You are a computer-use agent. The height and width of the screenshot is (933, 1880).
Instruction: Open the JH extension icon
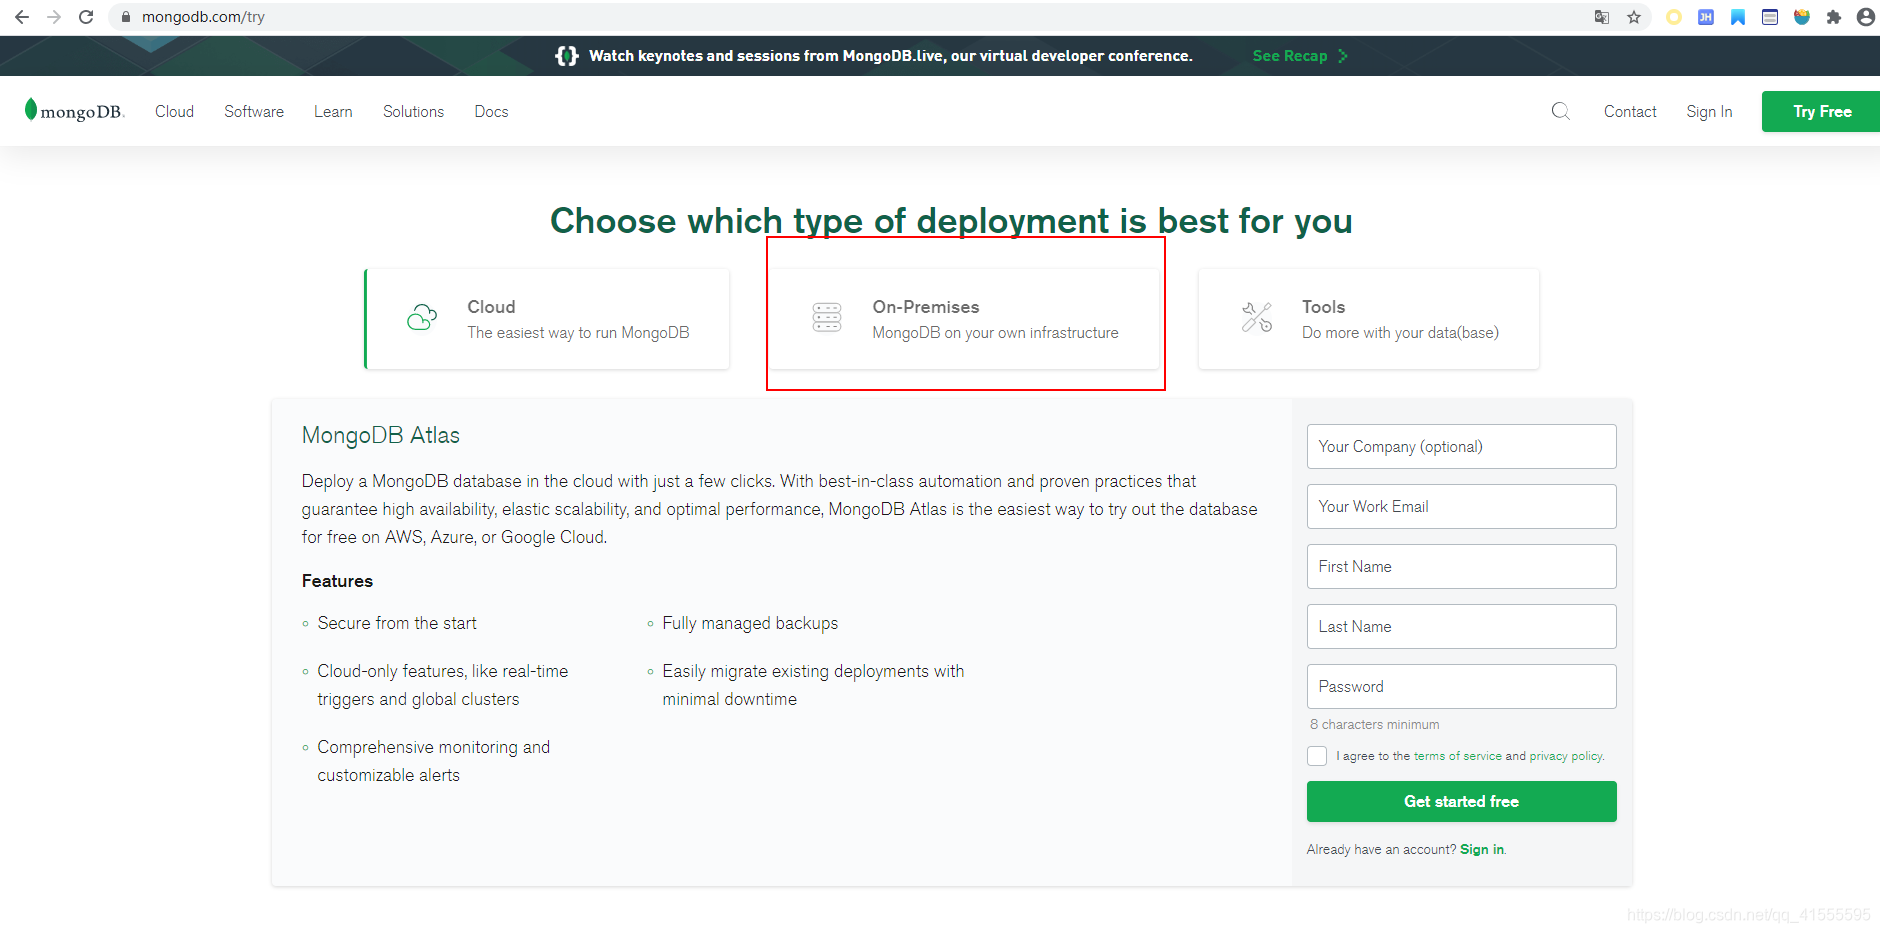[1706, 17]
